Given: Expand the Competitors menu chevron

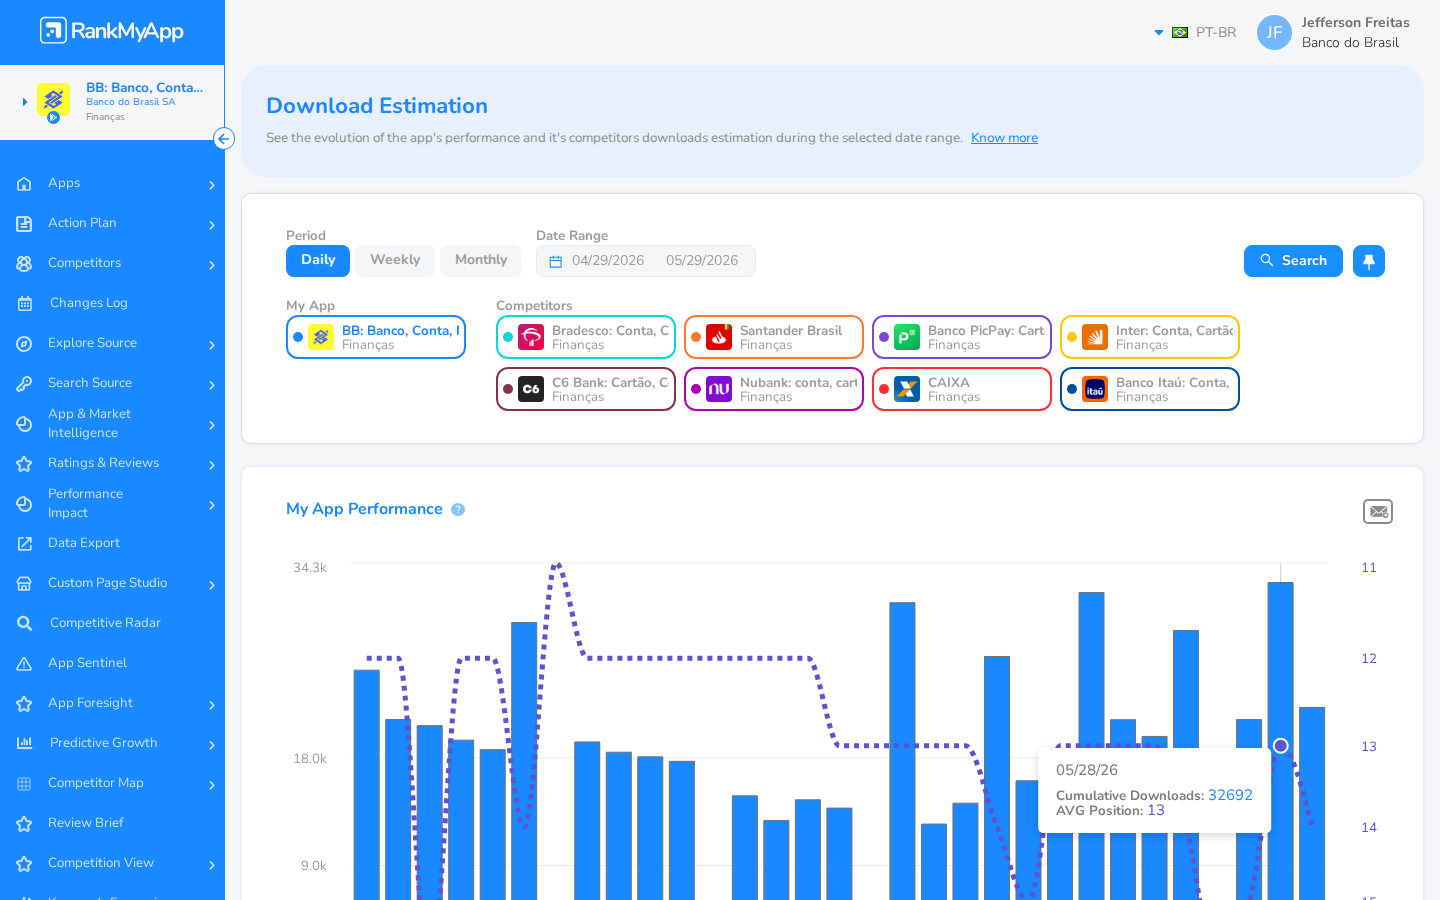Looking at the screenshot, I should click(212, 265).
